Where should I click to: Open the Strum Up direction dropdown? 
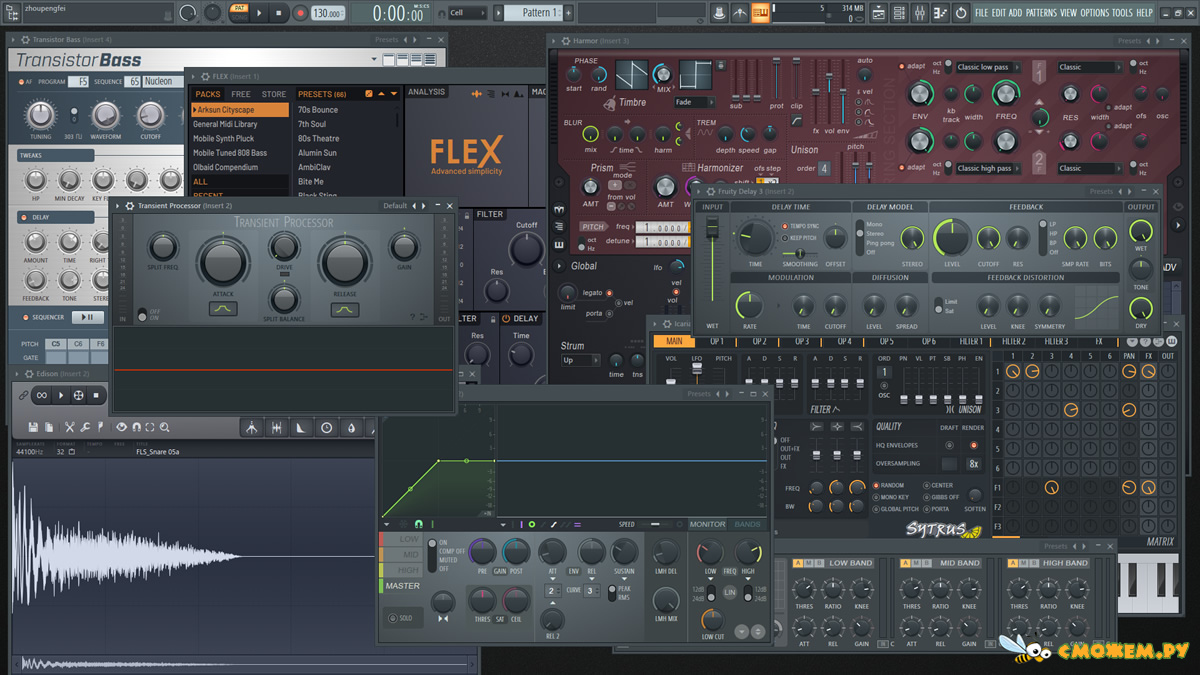(580, 360)
